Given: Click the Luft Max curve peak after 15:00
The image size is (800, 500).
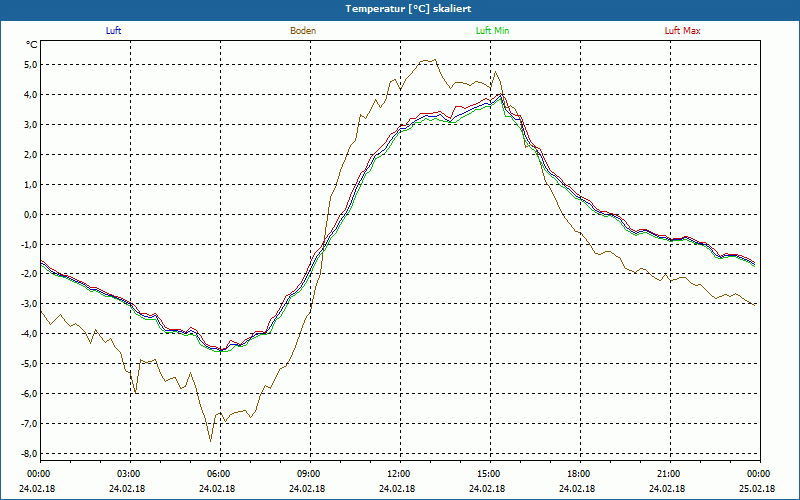Looking at the screenshot, I should tap(502, 94).
